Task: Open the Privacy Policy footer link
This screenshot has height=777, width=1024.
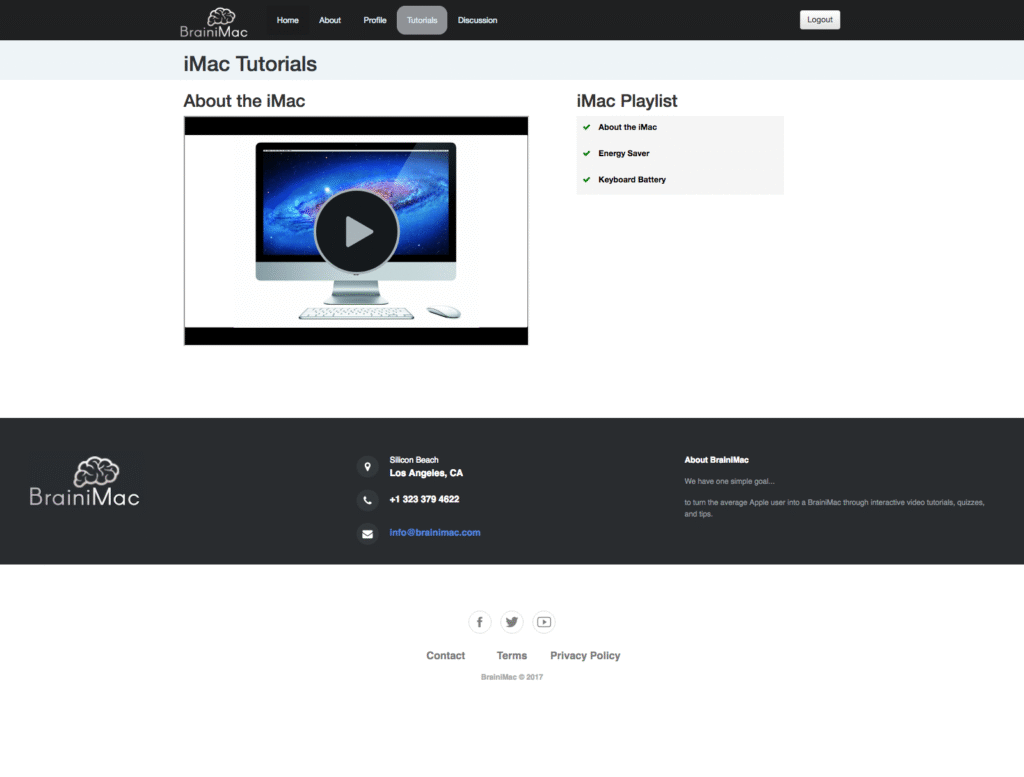Action: pyautogui.click(x=585, y=656)
